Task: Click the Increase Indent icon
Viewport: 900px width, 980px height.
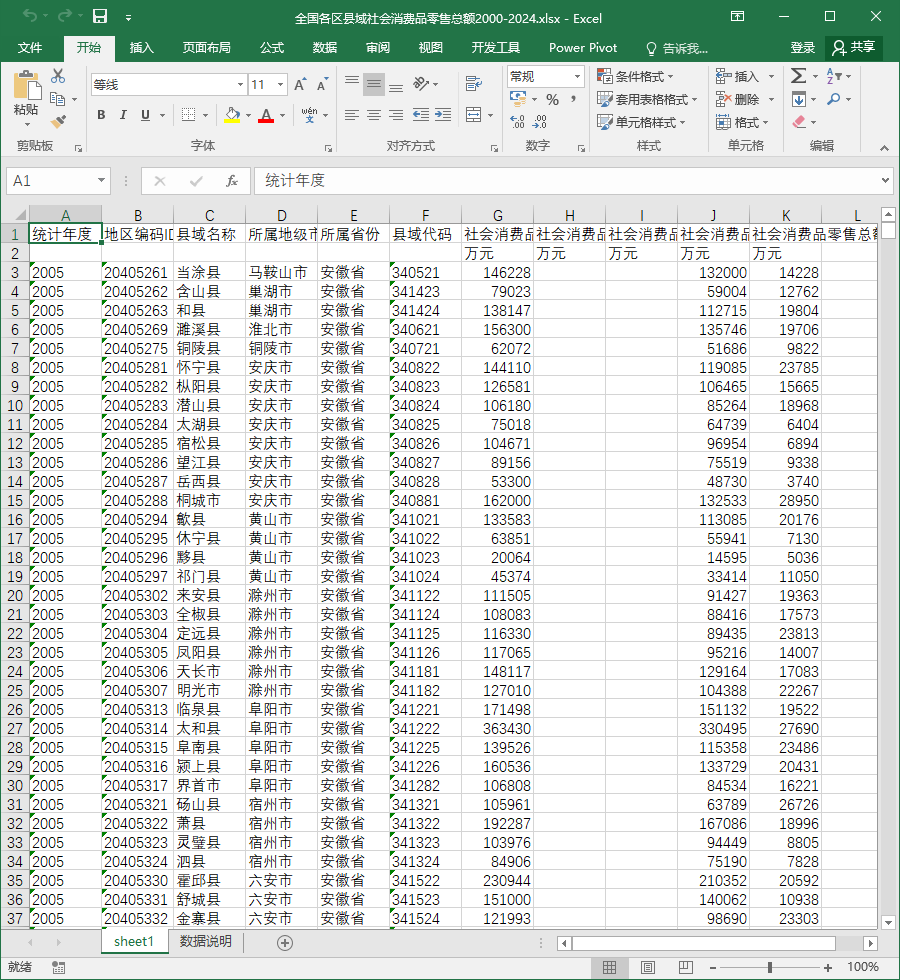Action: tap(443, 114)
